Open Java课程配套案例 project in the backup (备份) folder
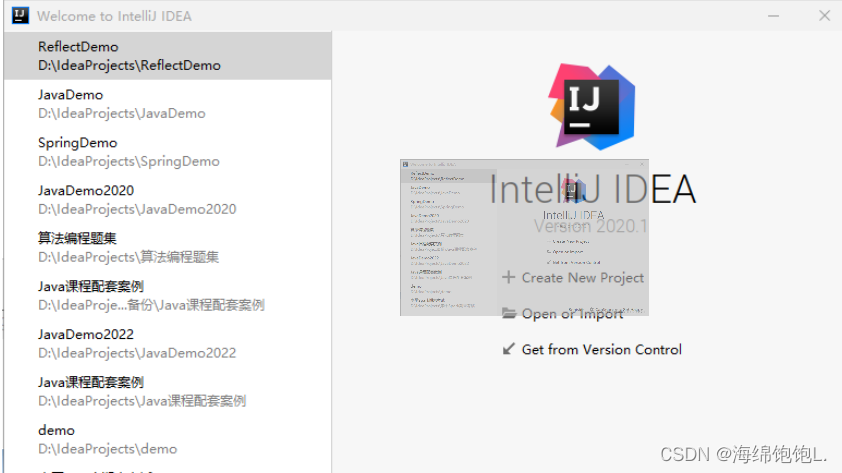Image resolution: width=842 pixels, height=473 pixels. [x=168, y=295]
